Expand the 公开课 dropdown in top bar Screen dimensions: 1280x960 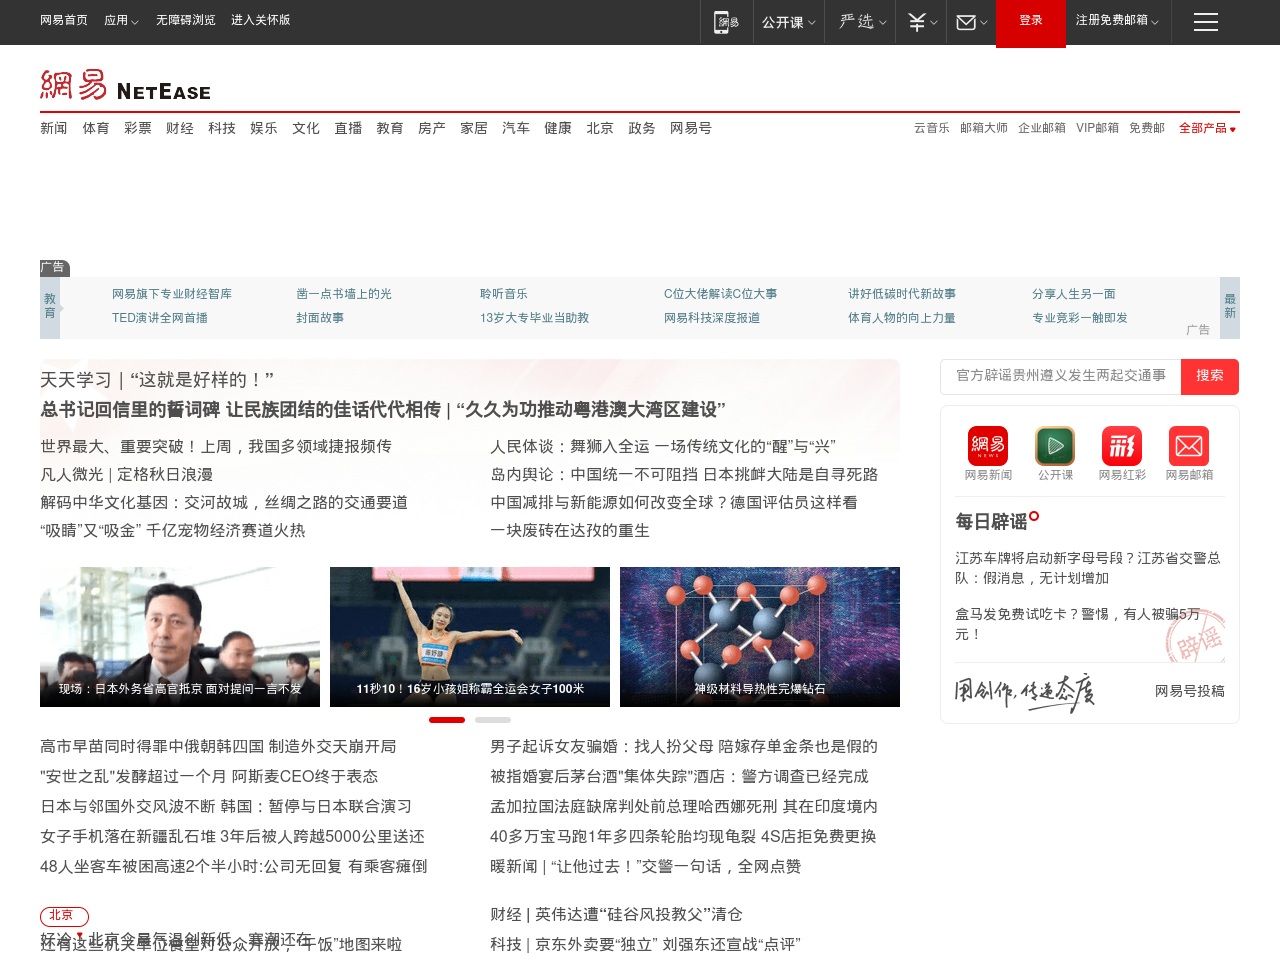(788, 22)
